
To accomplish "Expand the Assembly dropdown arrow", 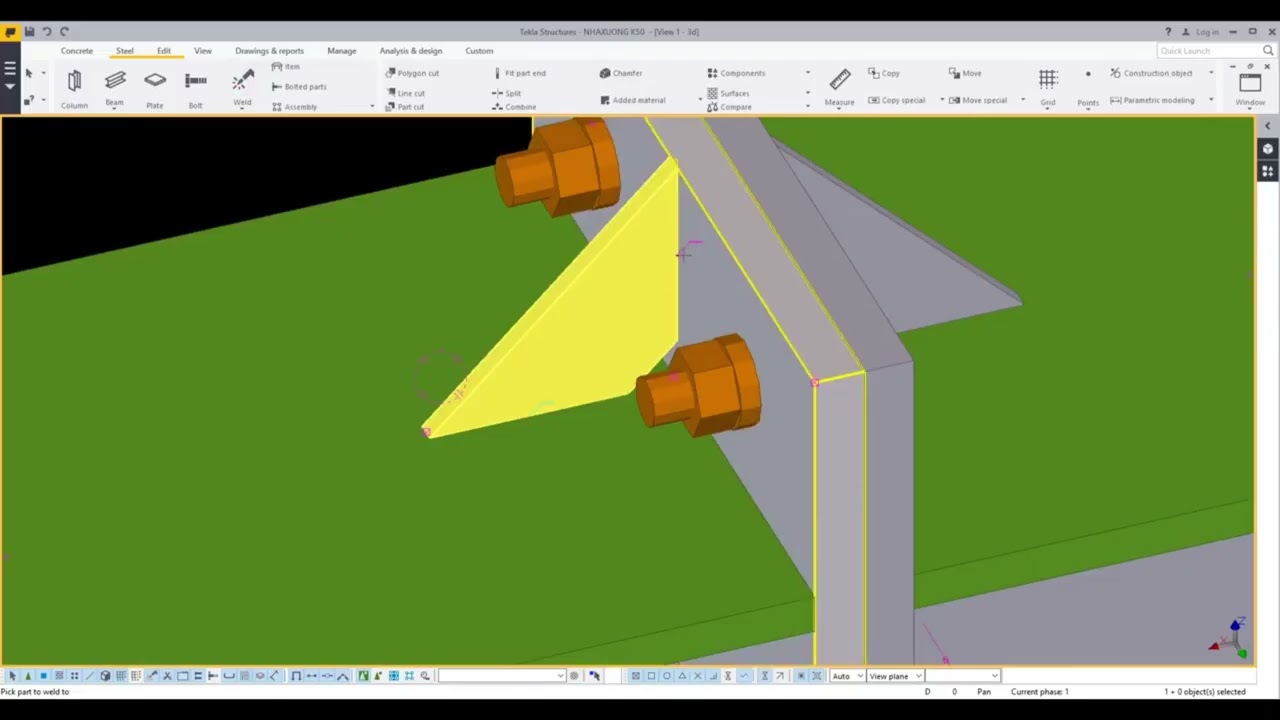I will click(x=372, y=107).
